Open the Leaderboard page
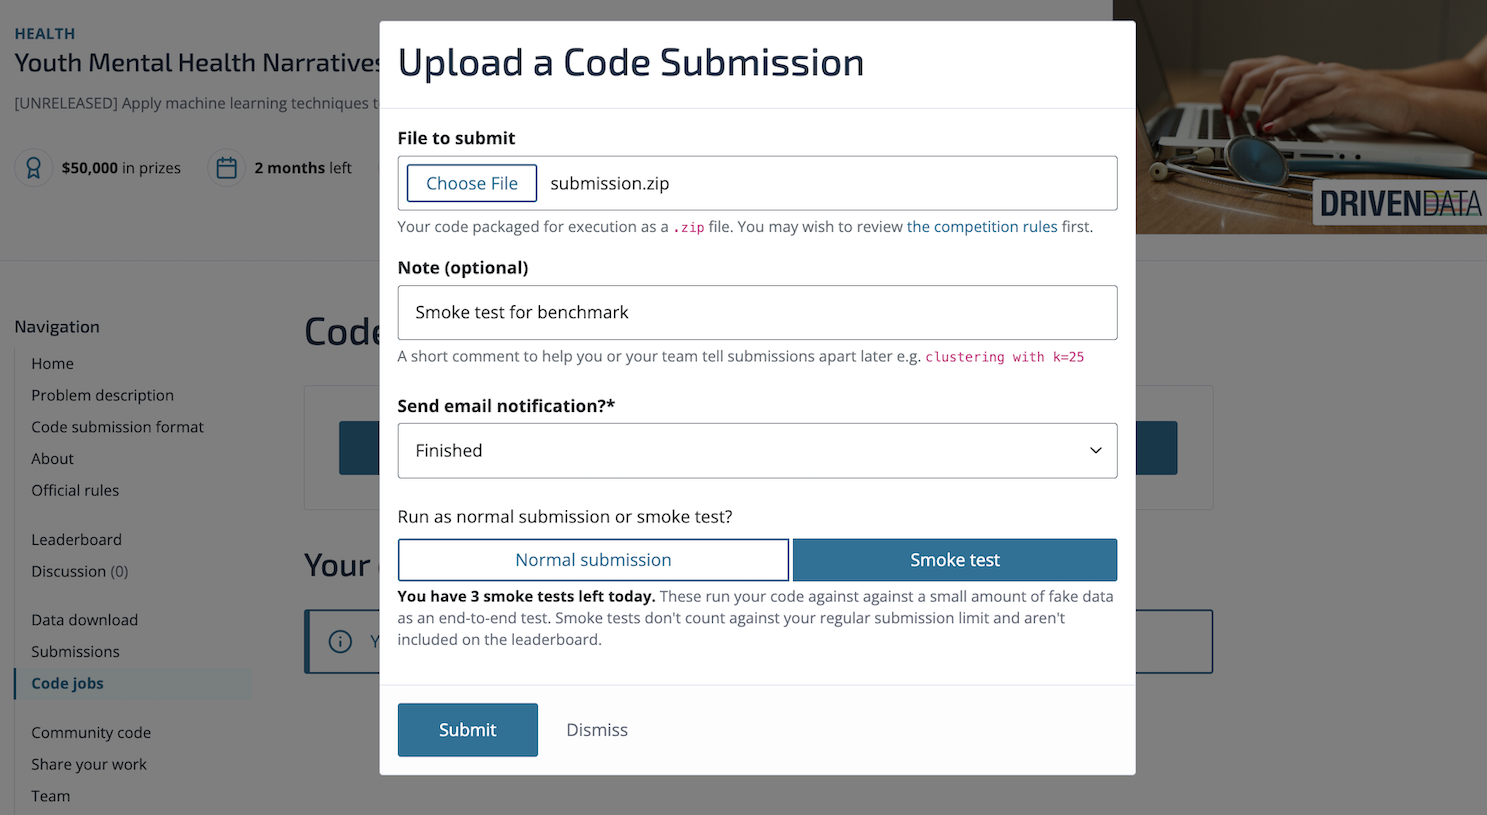 click(x=76, y=540)
